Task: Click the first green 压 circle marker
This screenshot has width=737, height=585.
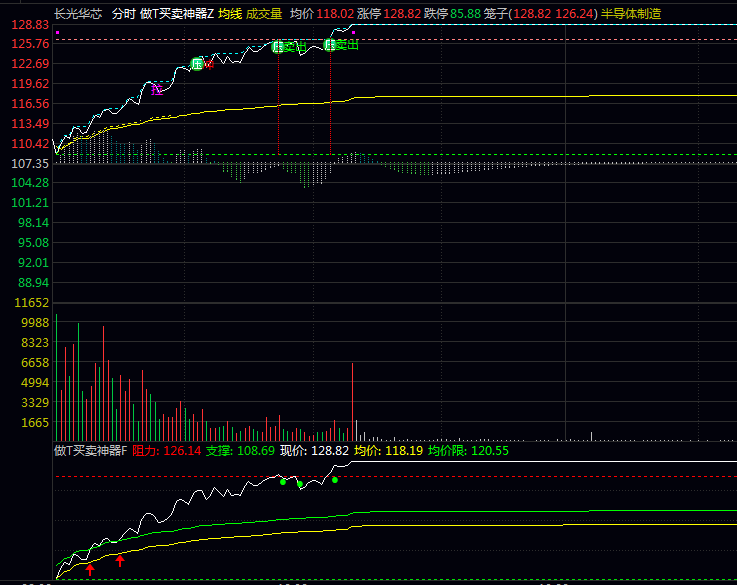Action: click(197, 64)
